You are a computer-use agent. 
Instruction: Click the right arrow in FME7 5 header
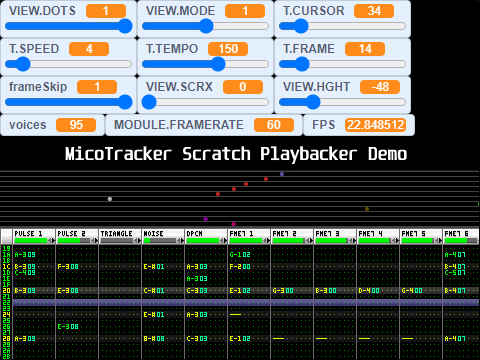(x=440, y=240)
